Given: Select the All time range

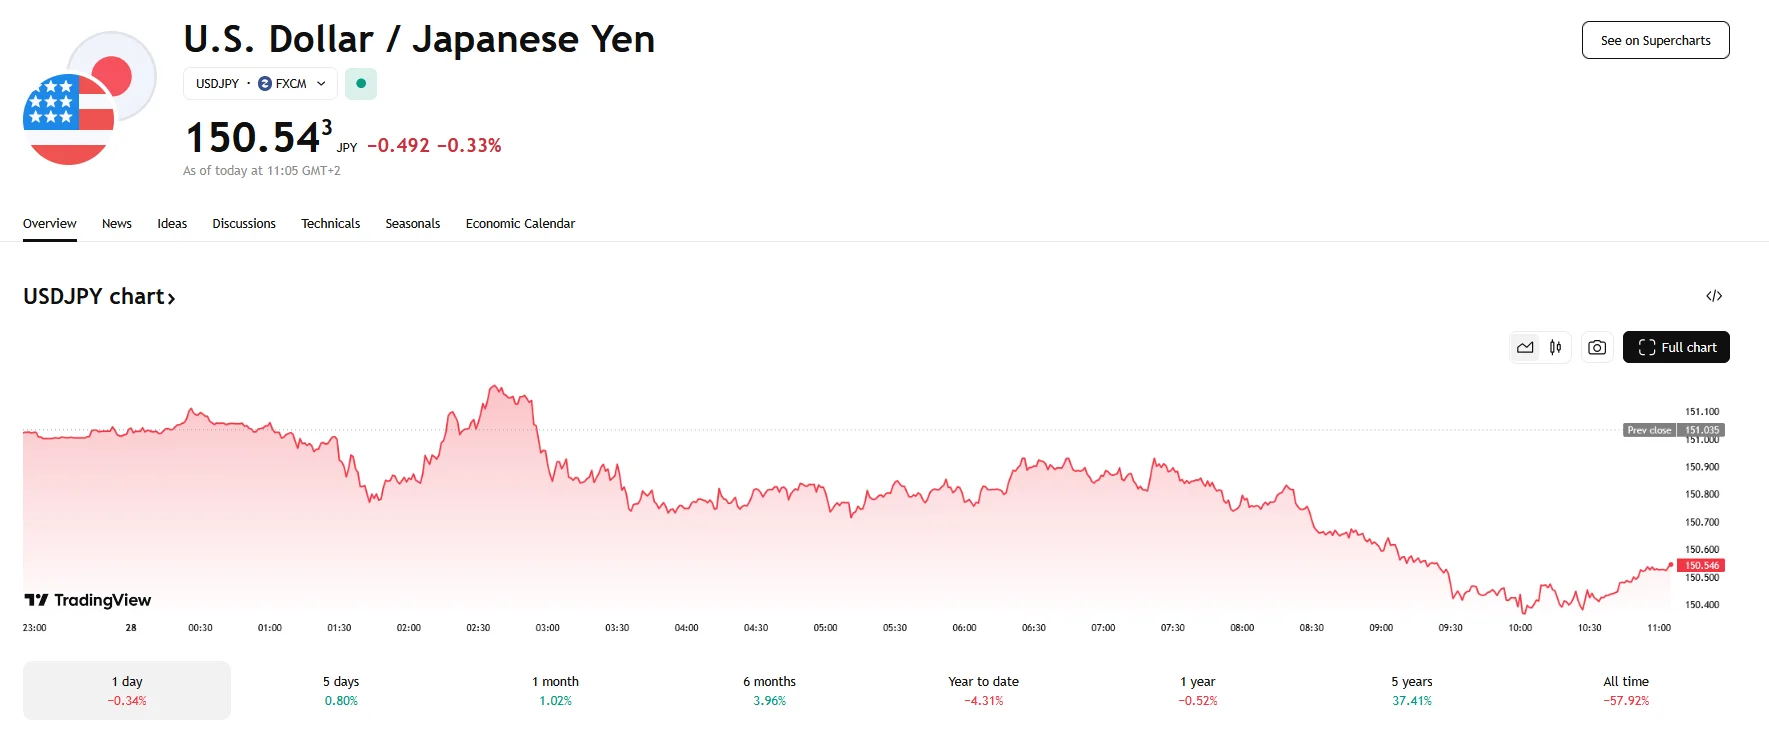Looking at the screenshot, I should tap(1626, 690).
